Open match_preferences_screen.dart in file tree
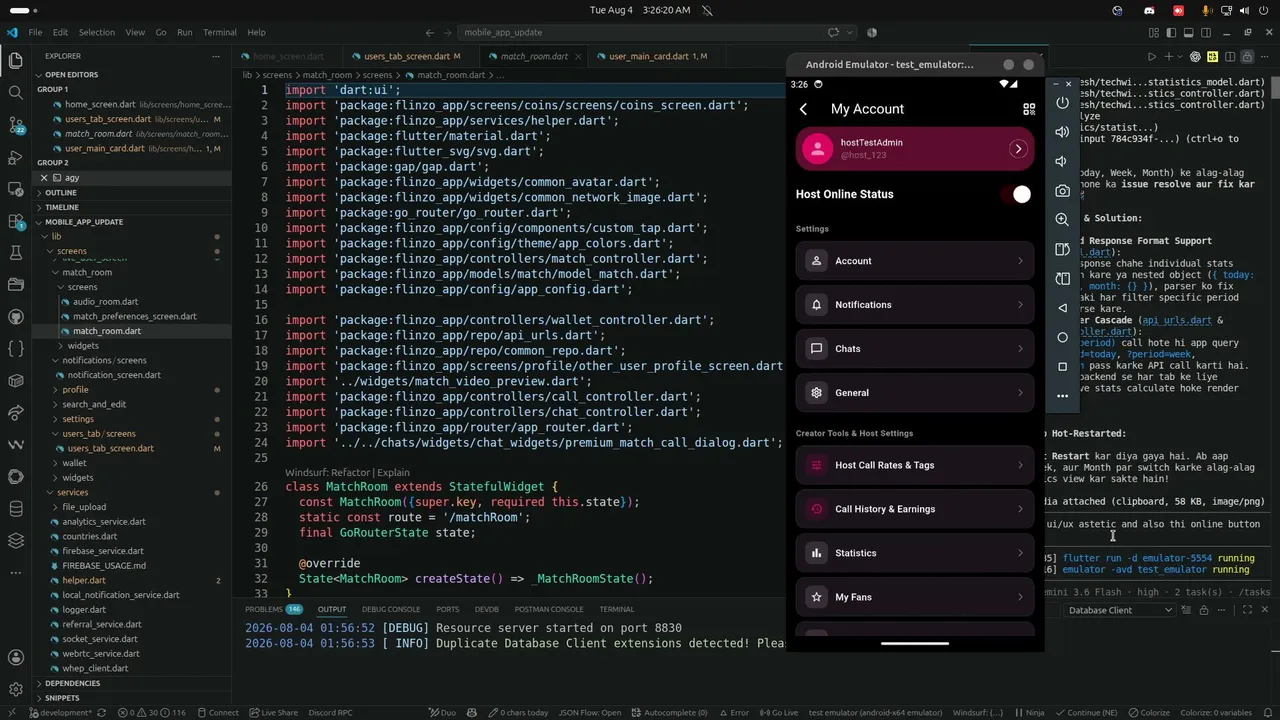 tap(134, 317)
